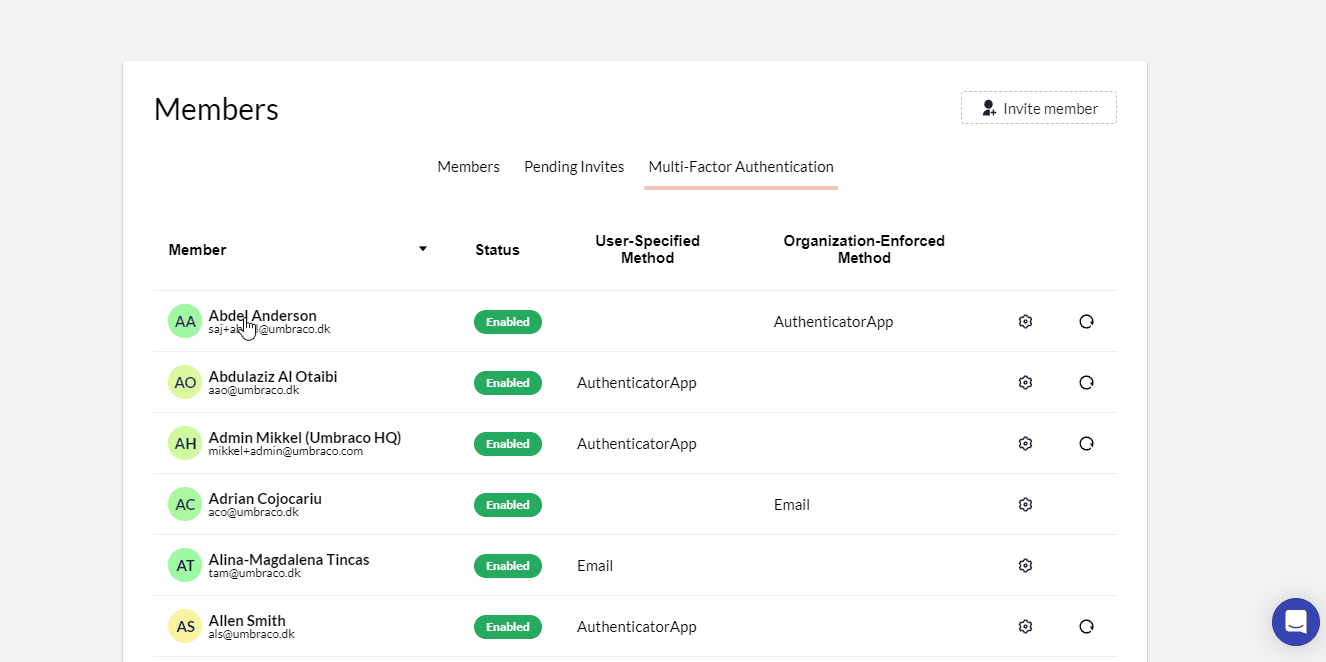Viewport: 1326px width, 662px height.
Task: Click the name Admin Mikkel (Umbraco HQ)
Action: pyautogui.click(x=305, y=437)
